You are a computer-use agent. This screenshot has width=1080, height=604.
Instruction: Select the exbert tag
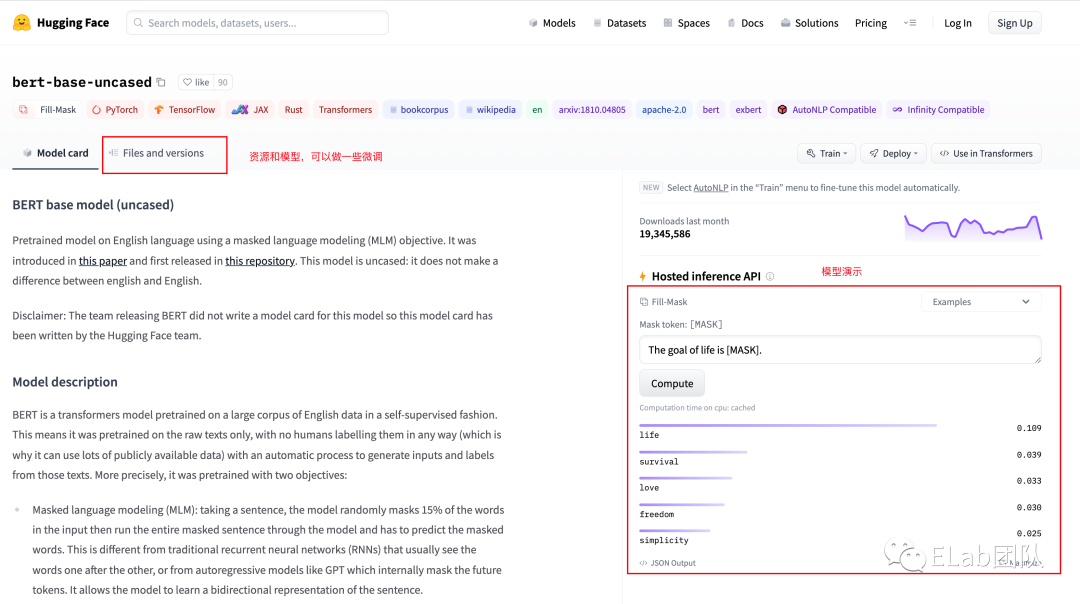point(748,110)
